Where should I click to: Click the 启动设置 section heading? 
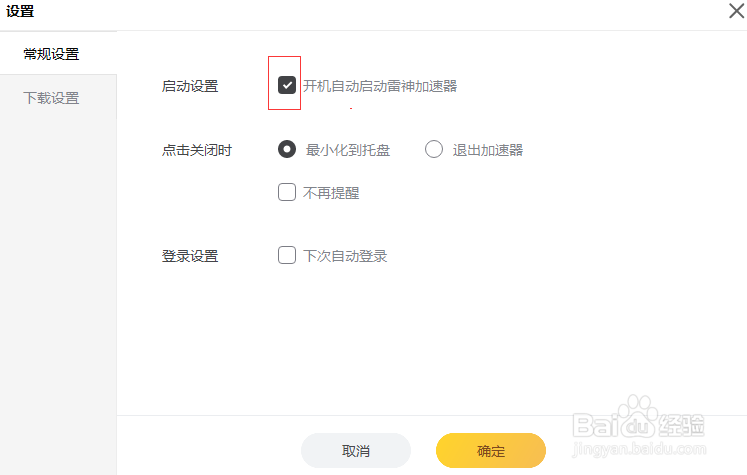[190, 86]
